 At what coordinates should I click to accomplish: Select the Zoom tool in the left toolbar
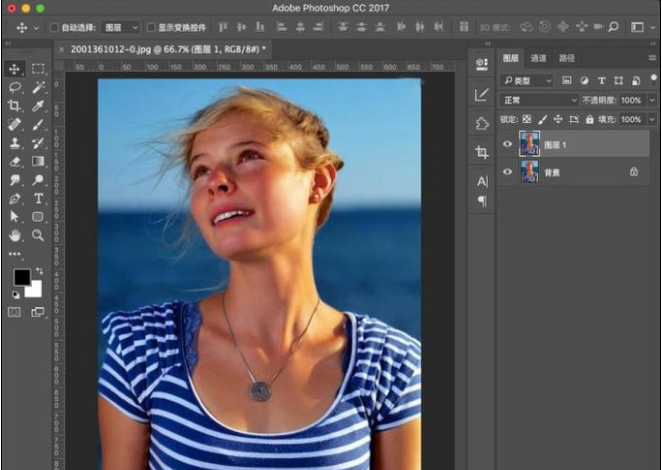coord(38,236)
